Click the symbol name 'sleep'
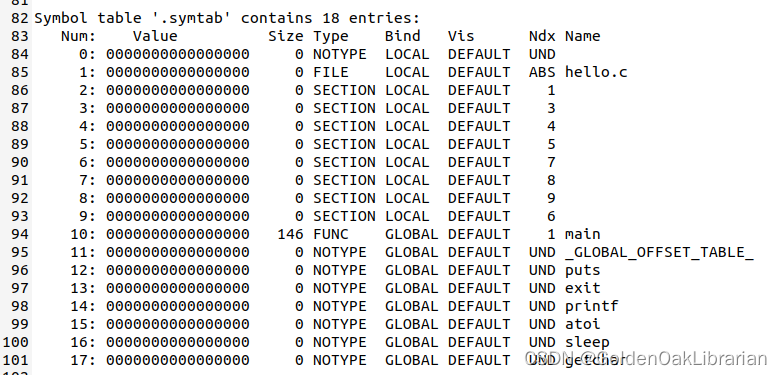This screenshot has width=782, height=375. pos(587,342)
